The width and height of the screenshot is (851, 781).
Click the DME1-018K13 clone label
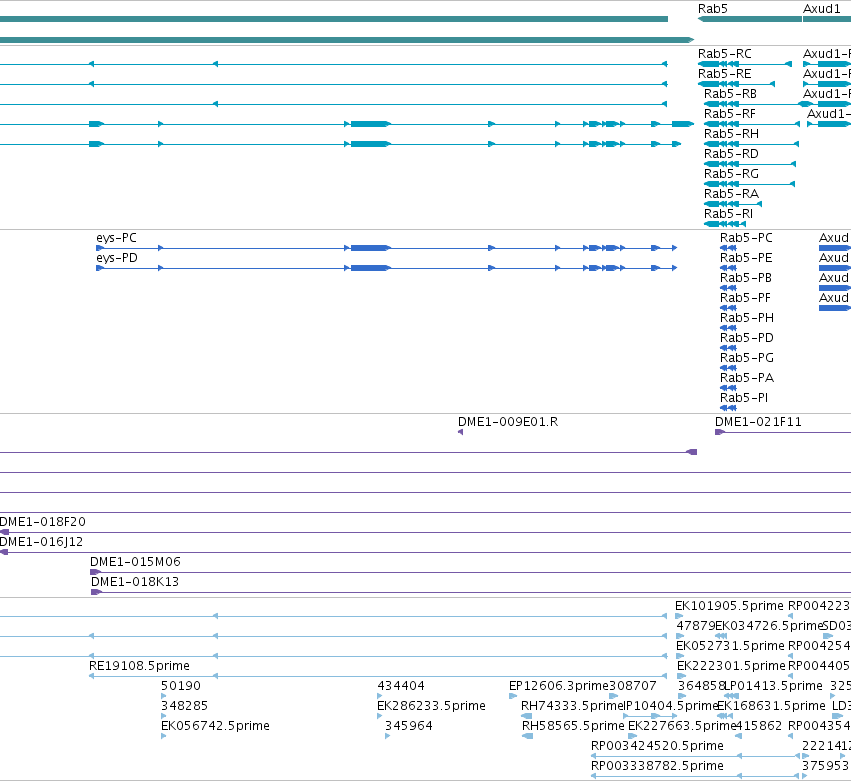coord(135,583)
